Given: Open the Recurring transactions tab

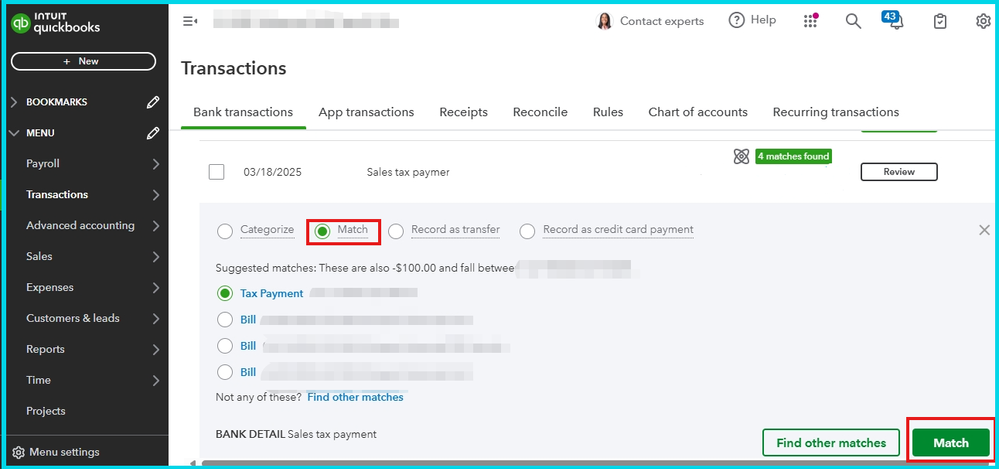Looking at the screenshot, I should point(836,112).
